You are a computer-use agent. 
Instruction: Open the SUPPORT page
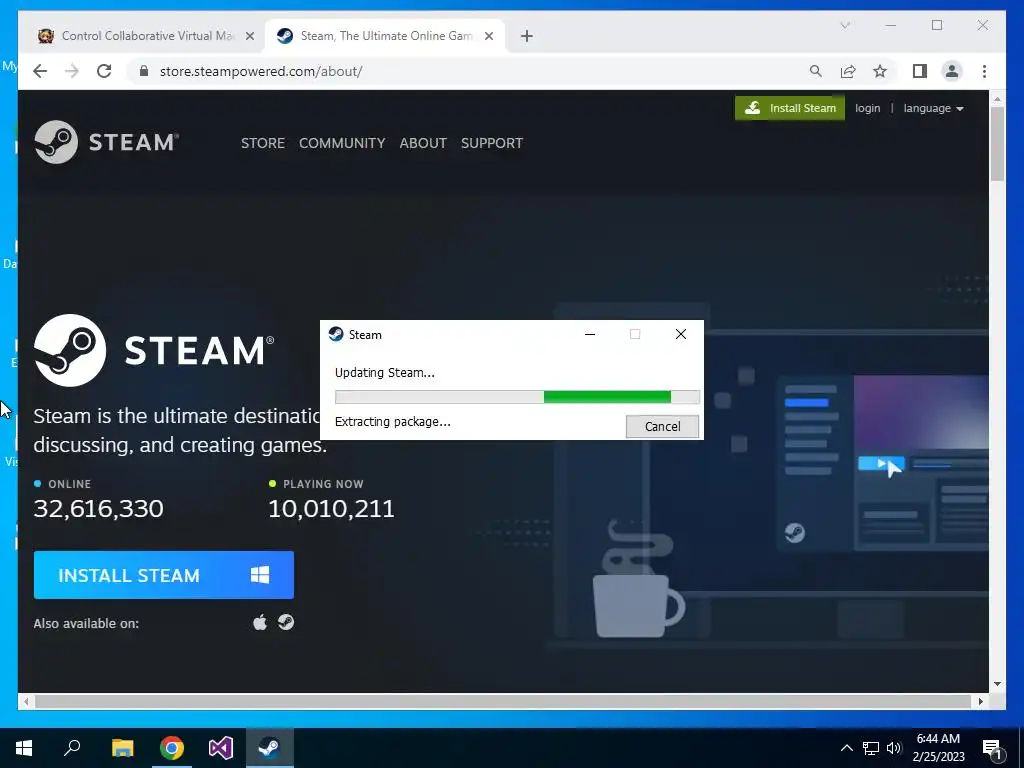coord(492,143)
